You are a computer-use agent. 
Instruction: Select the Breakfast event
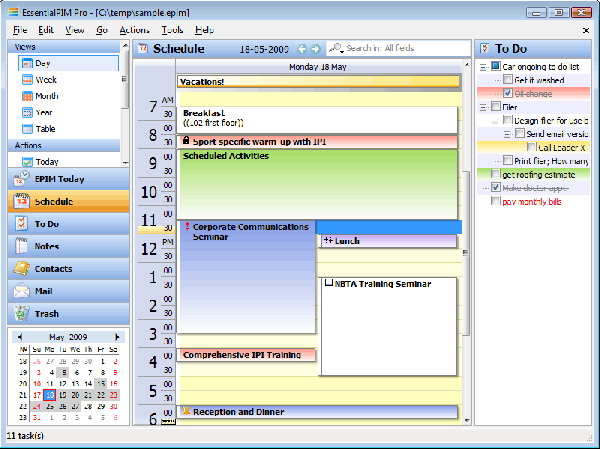(317, 120)
